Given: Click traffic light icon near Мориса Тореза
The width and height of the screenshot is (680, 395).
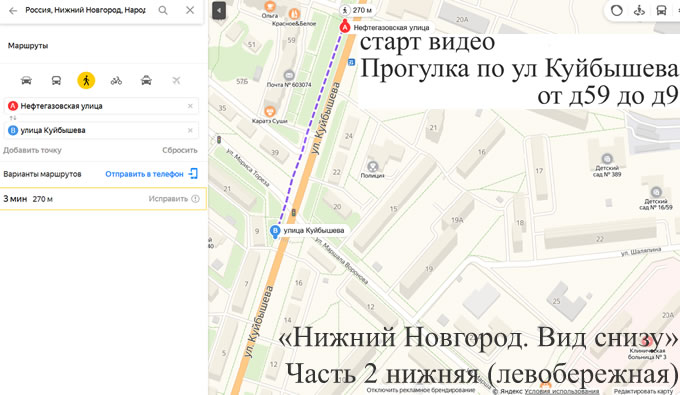Looking at the screenshot, I should 219,140.
